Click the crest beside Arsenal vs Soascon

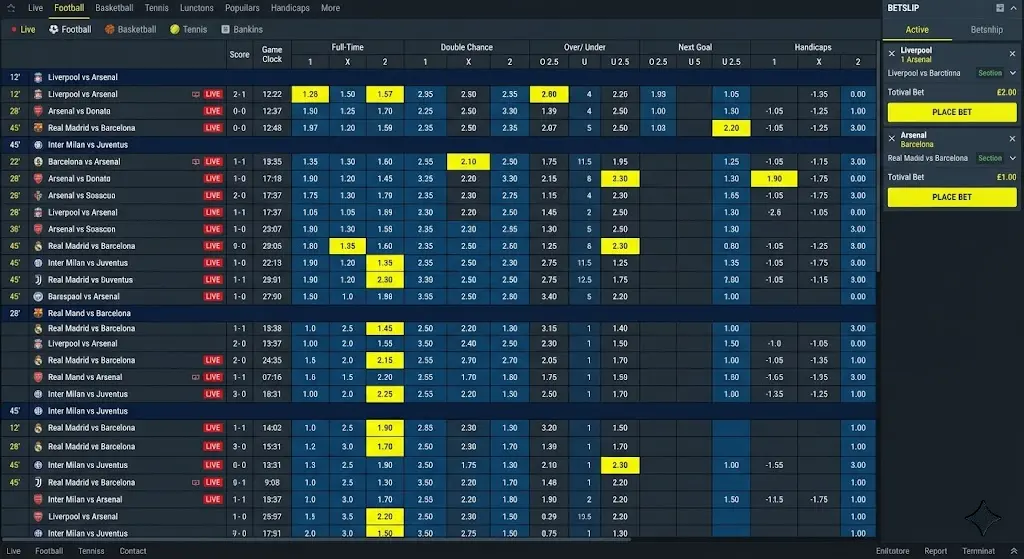38,229
